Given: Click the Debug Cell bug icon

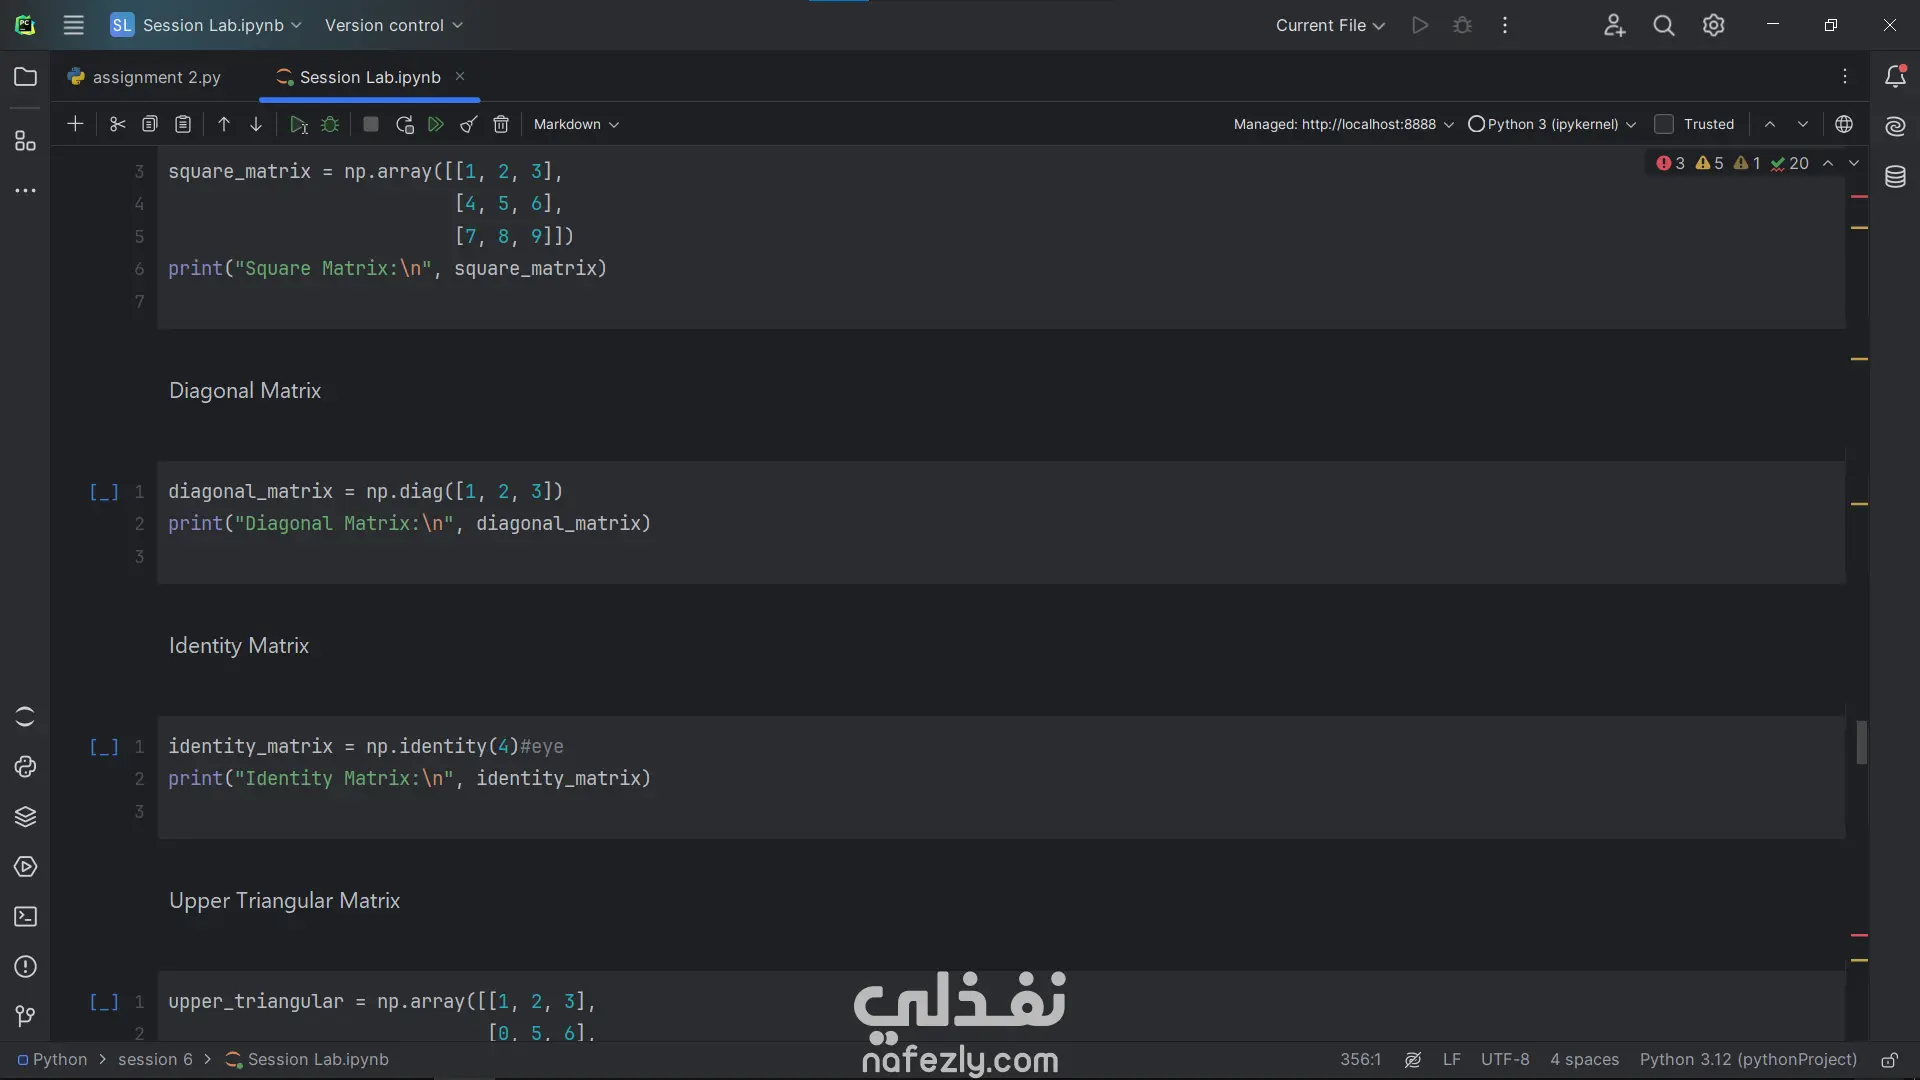Looking at the screenshot, I should pyautogui.click(x=330, y=125).
